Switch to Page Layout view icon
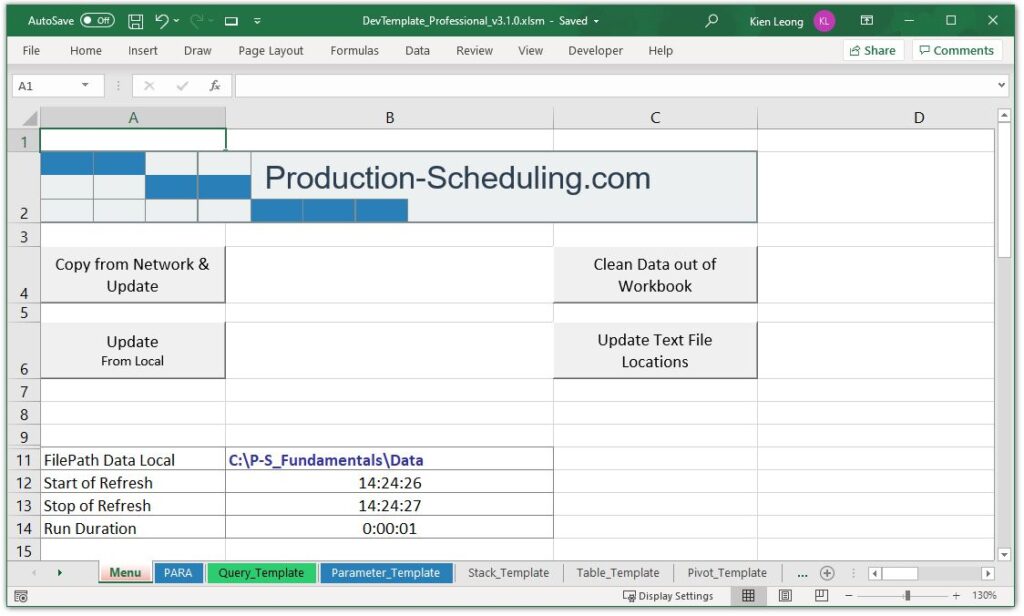Image resolution: width=1024 pixels, height=616 pixels. click(x=785, y=596)
